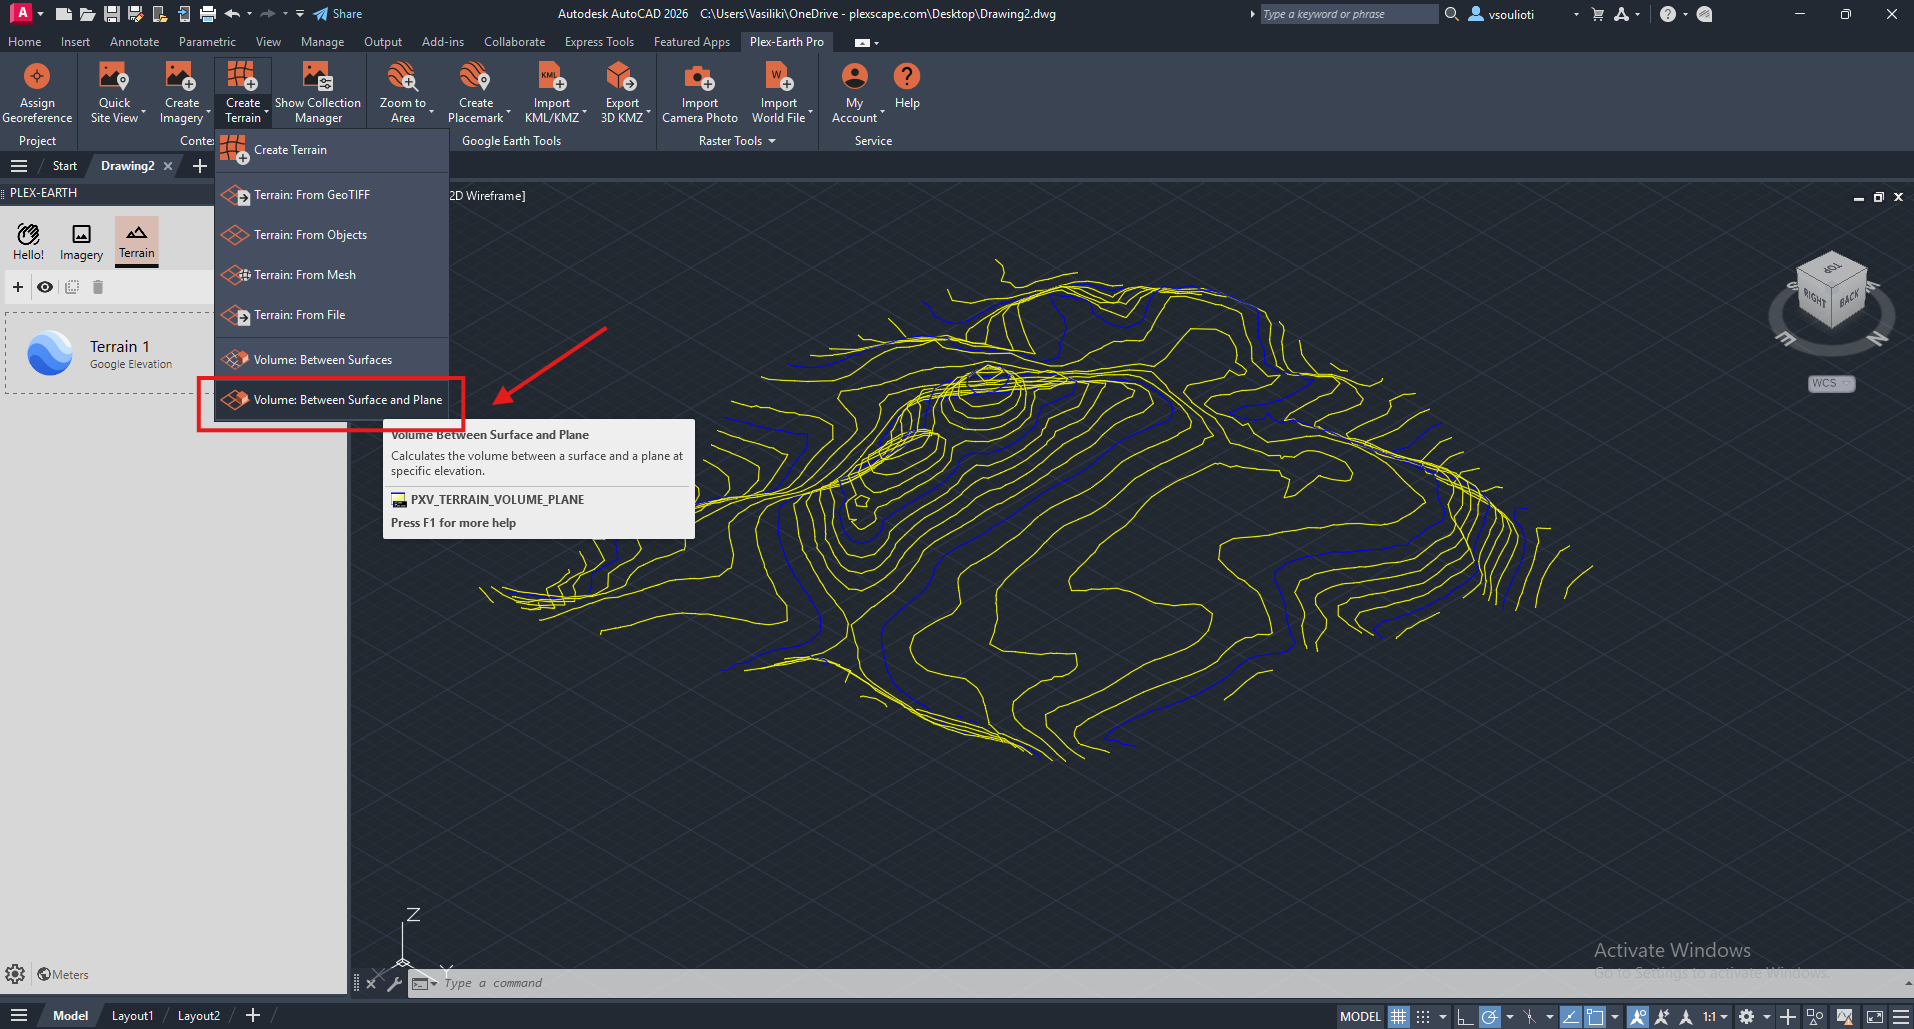Click the add (+) icon in terrain panel
1914x1029 pixels.
point(18,287)
